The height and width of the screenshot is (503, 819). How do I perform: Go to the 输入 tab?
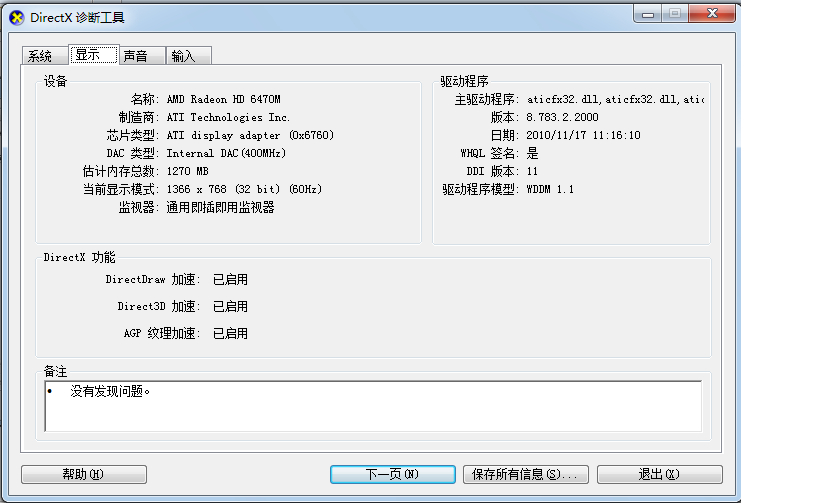point(189,55)
